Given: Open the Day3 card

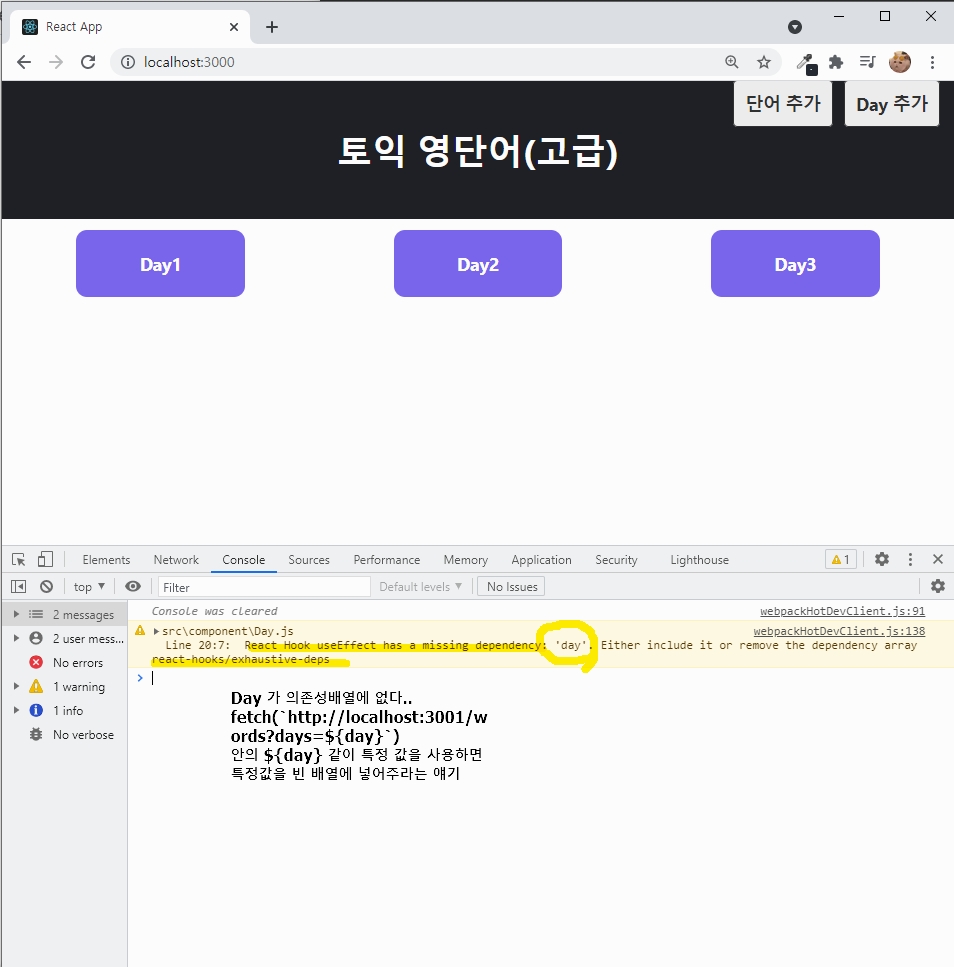Looking at the screenshot, I should [795, 263].
